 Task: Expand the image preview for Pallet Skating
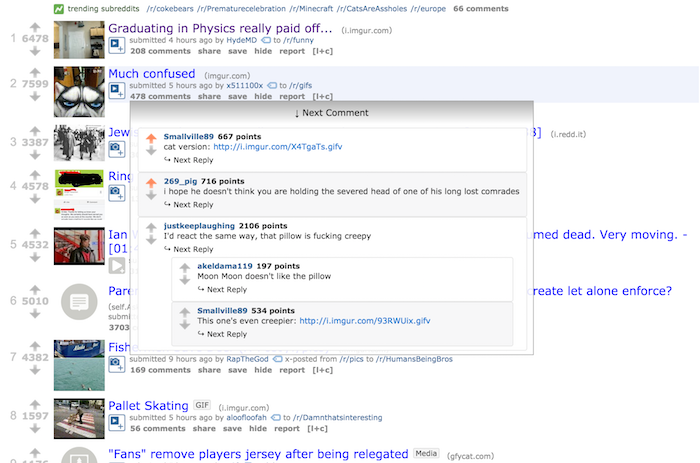tap(117, 422)
